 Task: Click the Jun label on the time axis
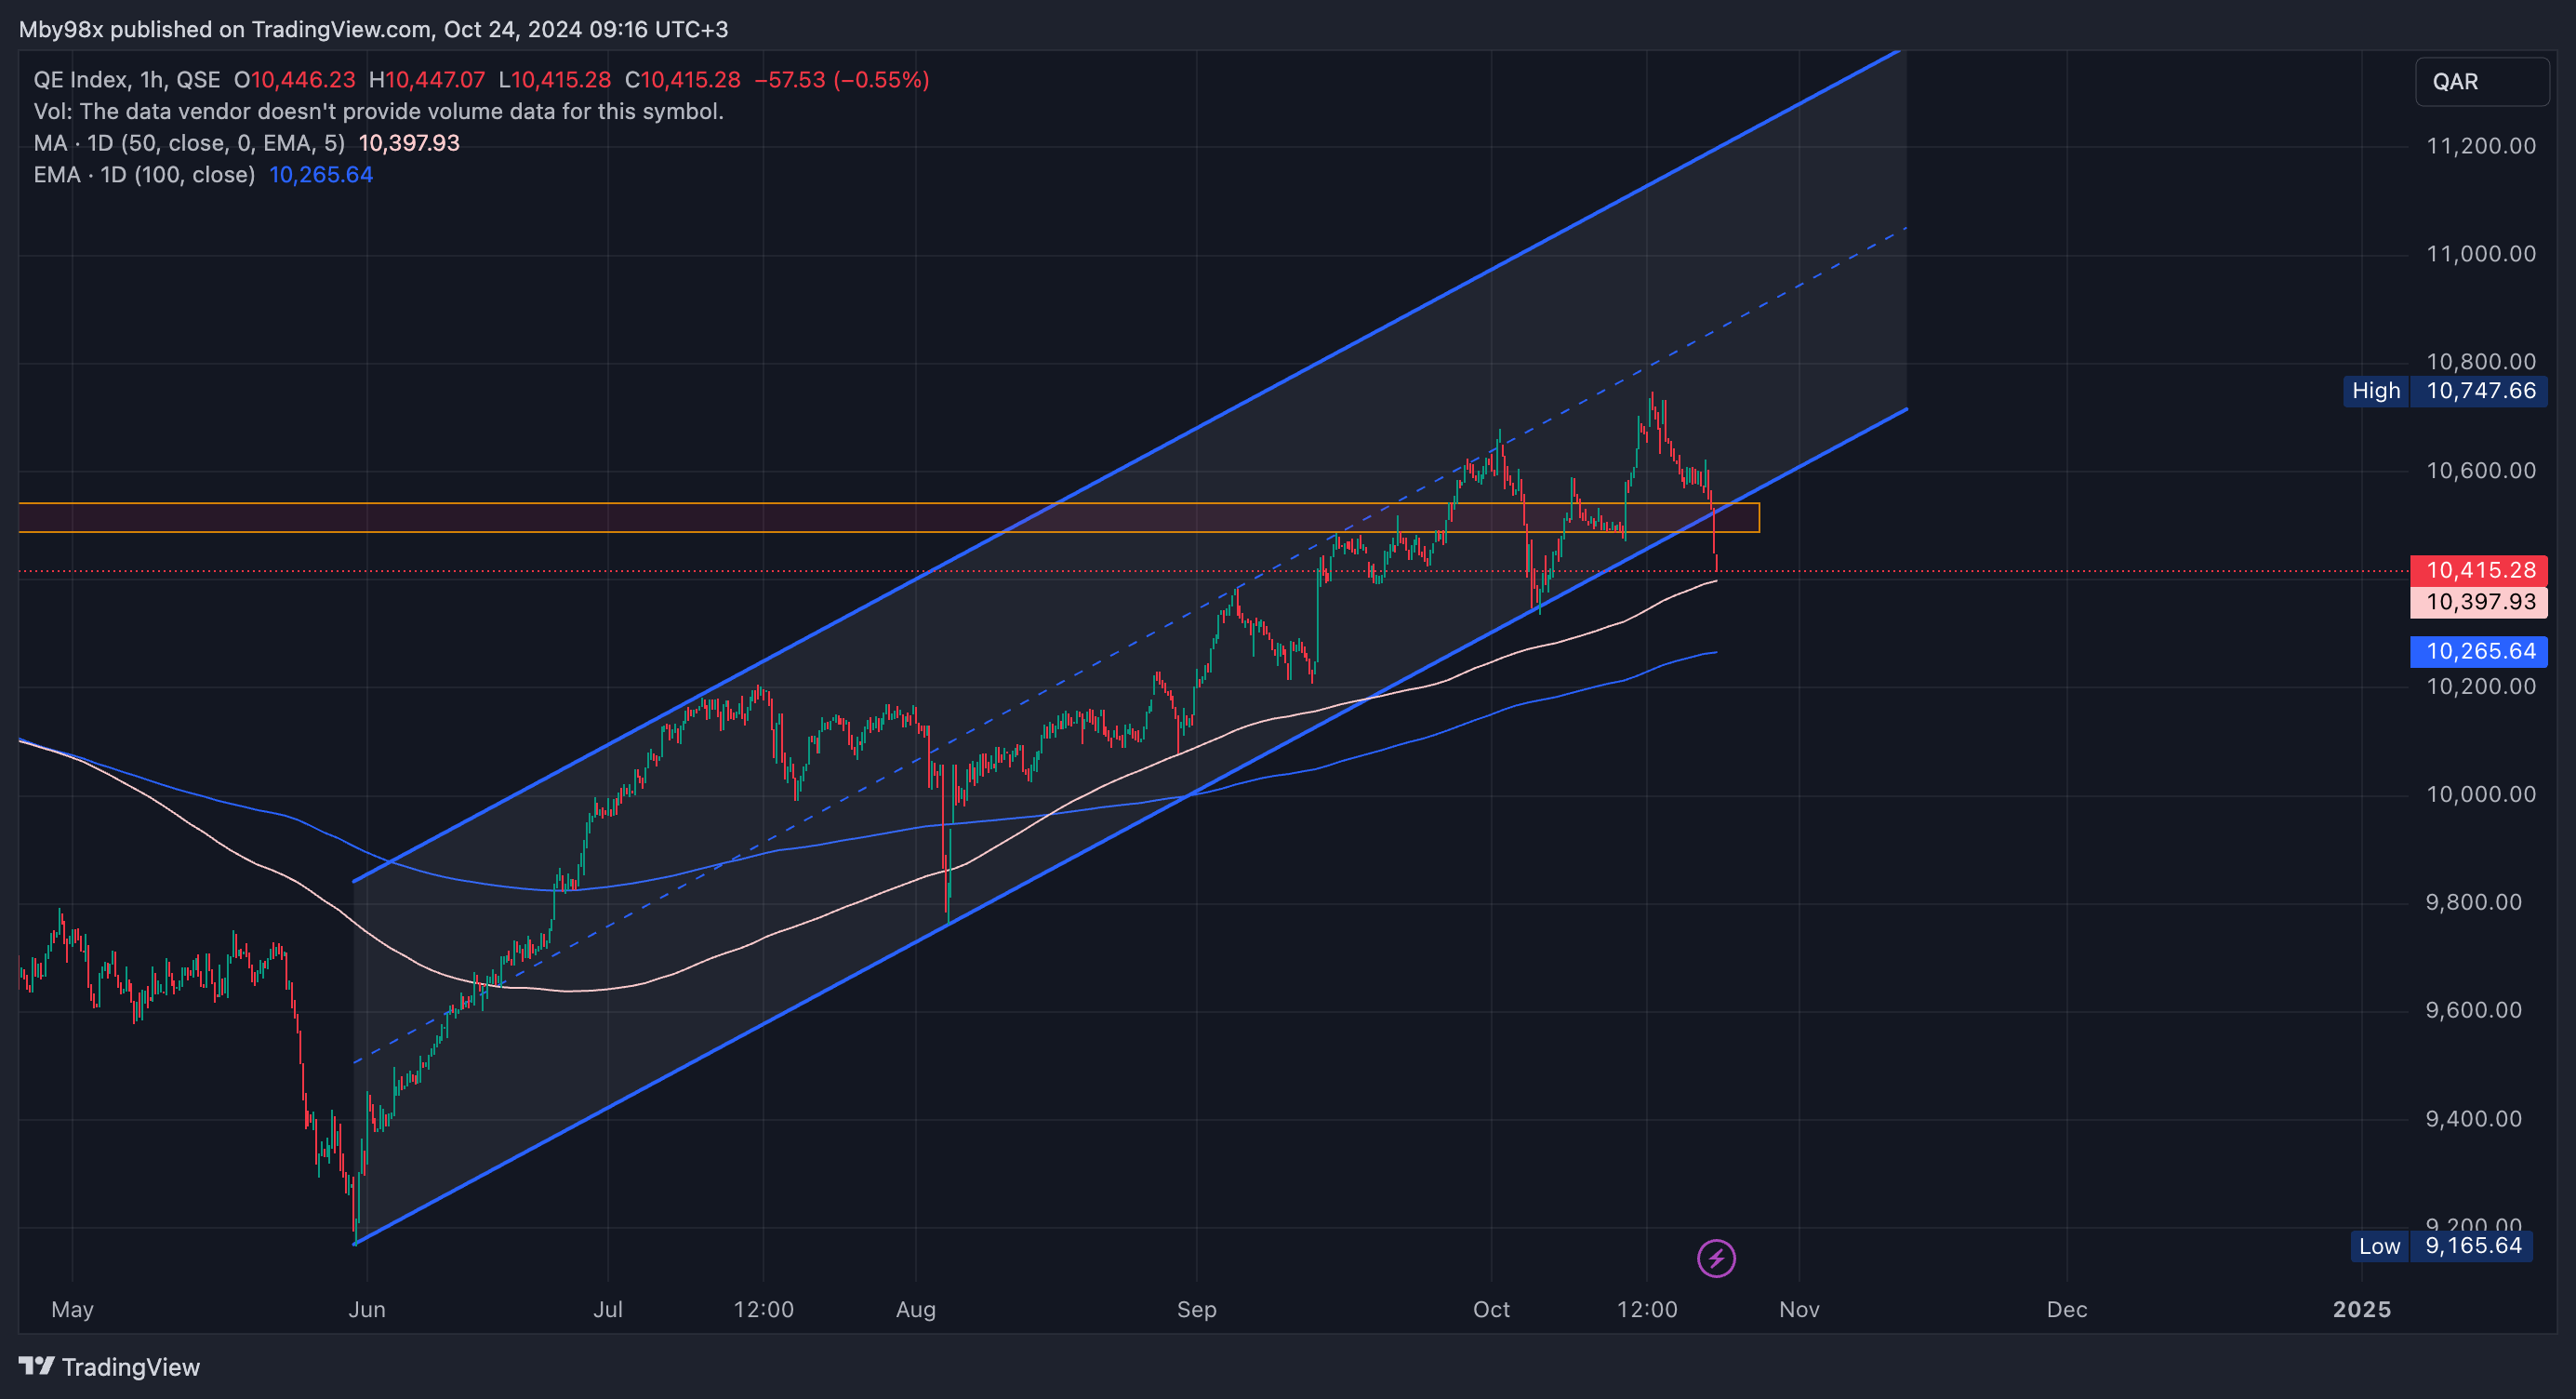pos(367,1309)
